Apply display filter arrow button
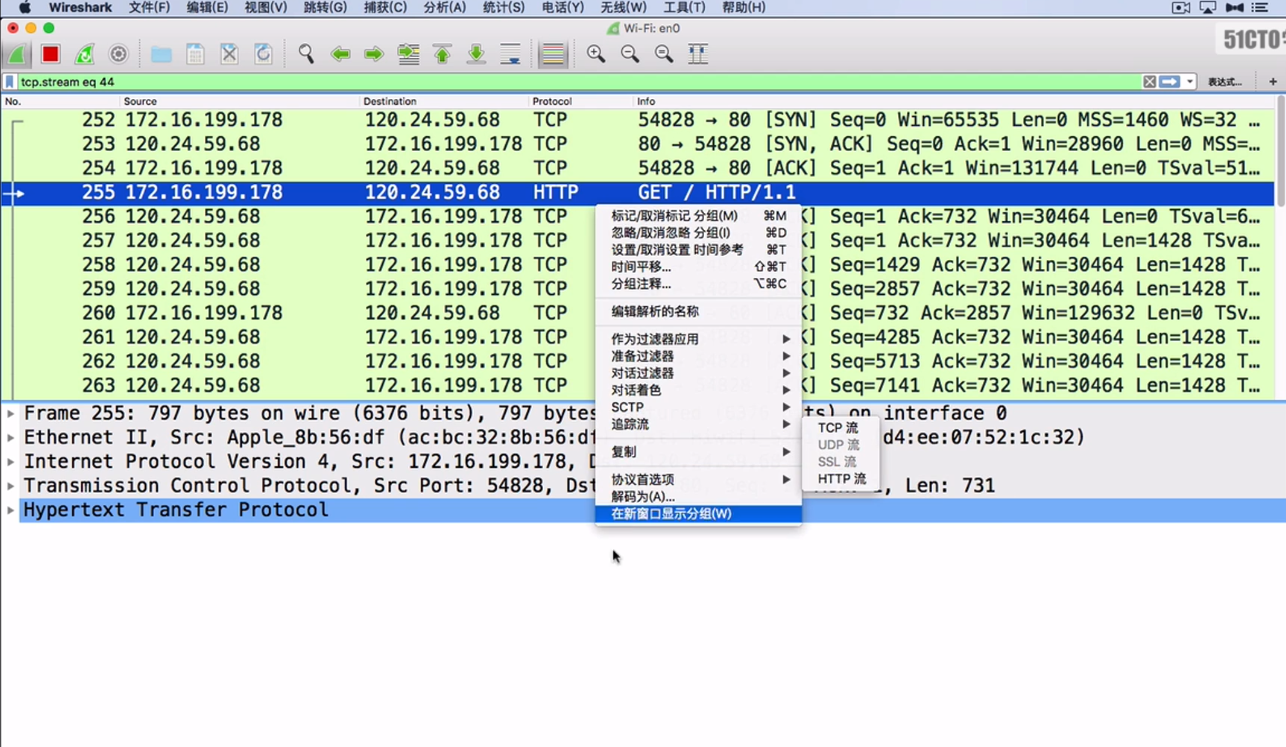1286x747 pixels. pyautogui.click(x=1169, y=82)
